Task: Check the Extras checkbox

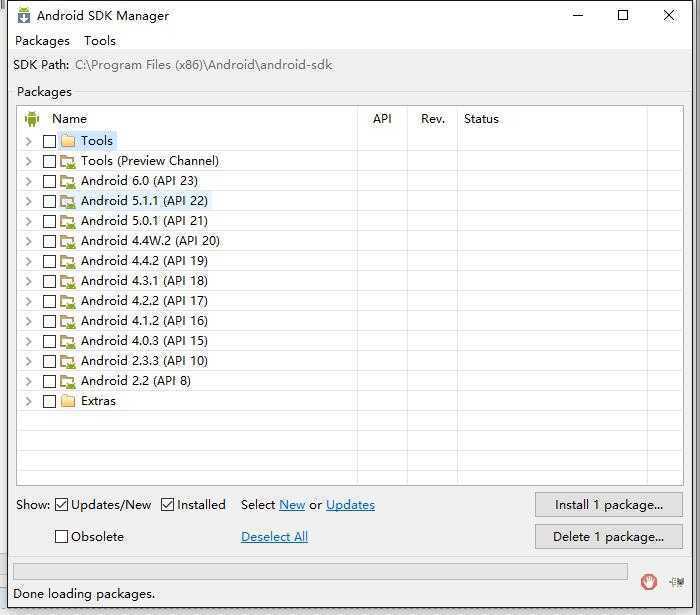Action: click(x=49, y=401)
